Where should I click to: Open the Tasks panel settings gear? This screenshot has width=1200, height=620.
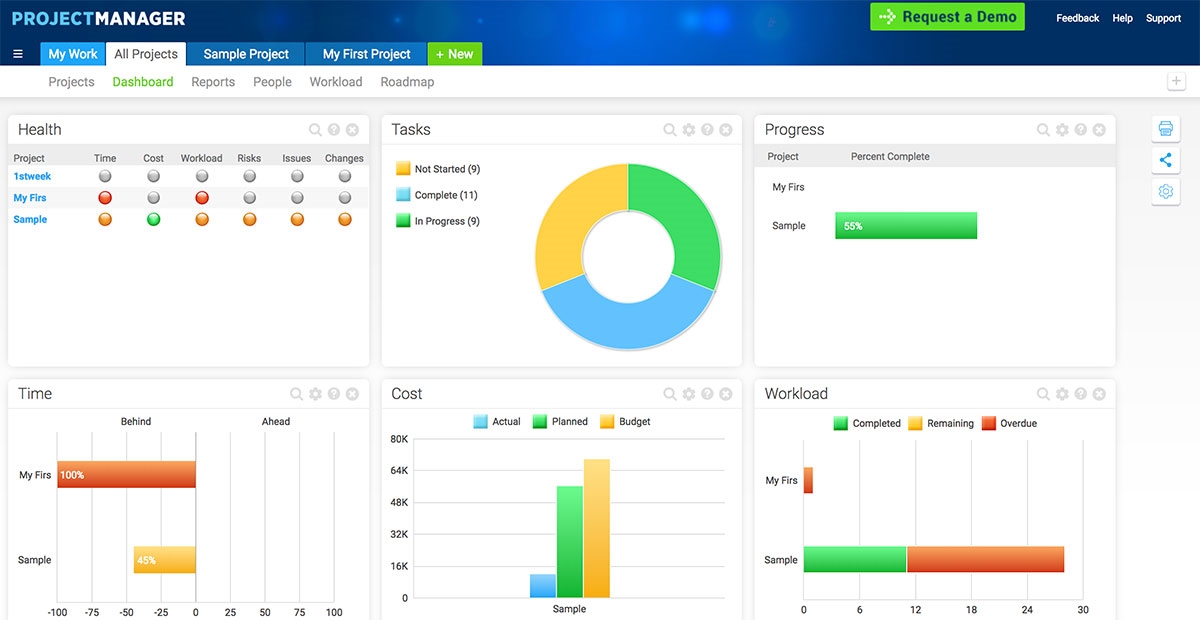(x=689, y=130)
